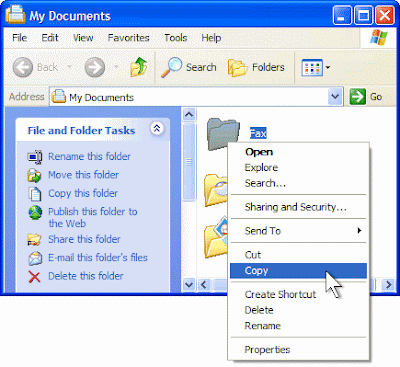400x367 pixels.
Task: Expand the Address bar dropdown
Action: [x=335, y=97]
